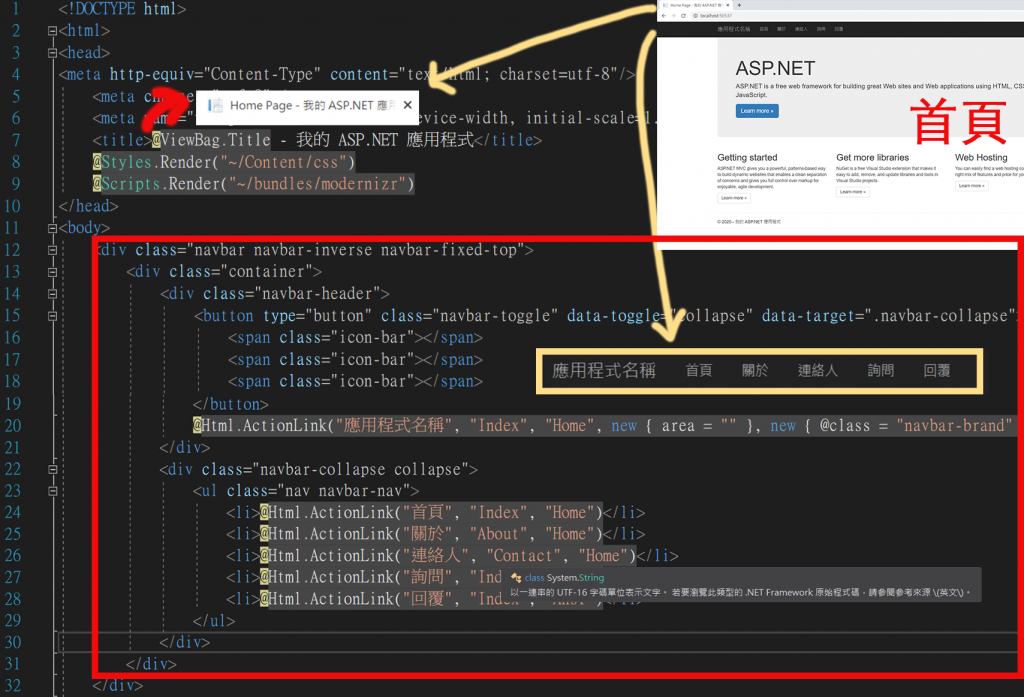The width and height of the screenshot is (1024, 697).
Task: Click the 連絡人 ActionLink code on line 26
Action: coord(448,556)
